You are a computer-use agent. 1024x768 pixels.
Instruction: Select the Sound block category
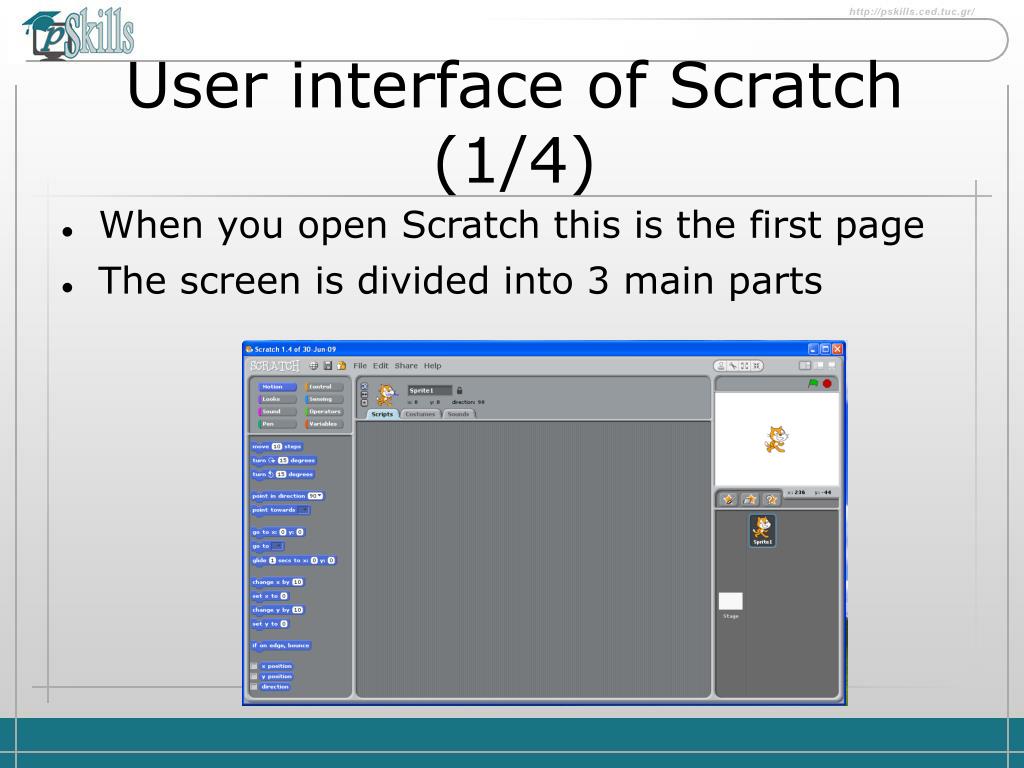click(277, 411)
